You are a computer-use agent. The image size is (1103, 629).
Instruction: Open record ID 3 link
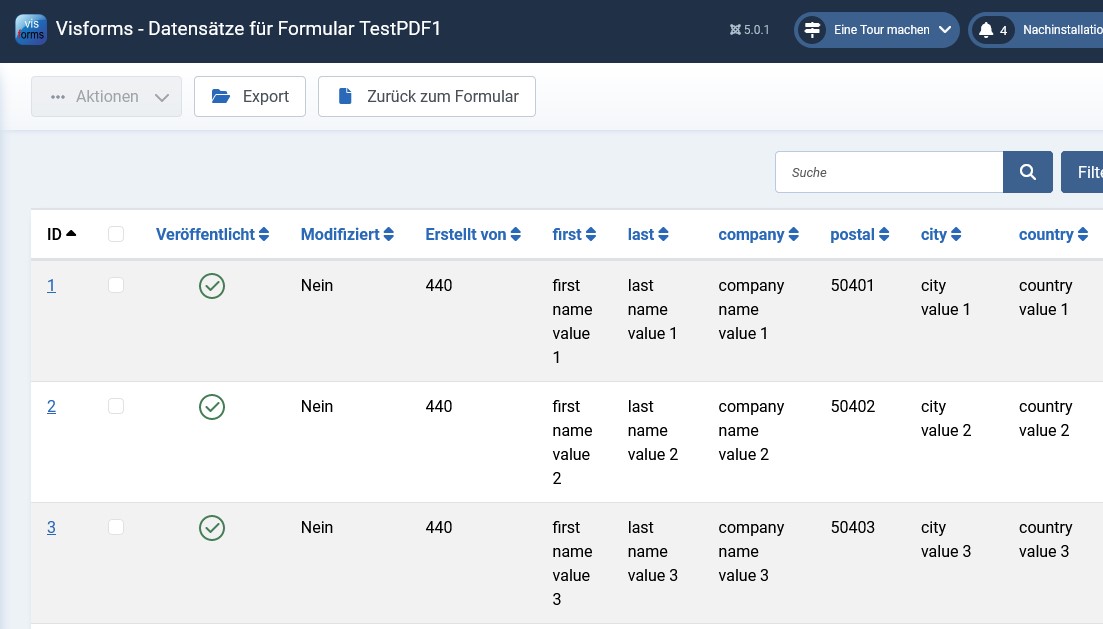(51, 528)
